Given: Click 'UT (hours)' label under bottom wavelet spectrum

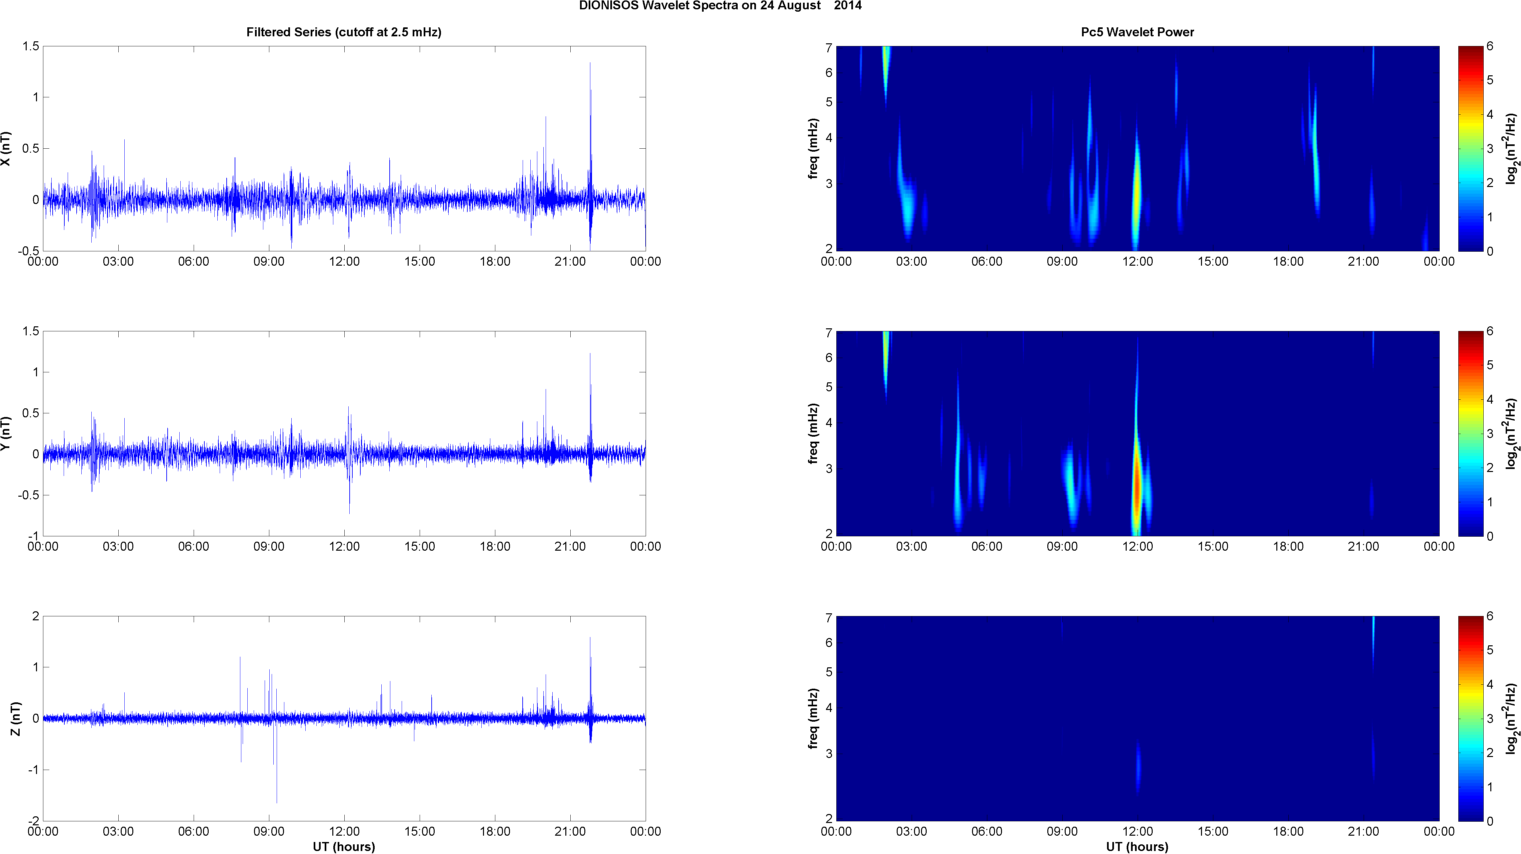Looking at the screenshot, I should [1137, 847].
